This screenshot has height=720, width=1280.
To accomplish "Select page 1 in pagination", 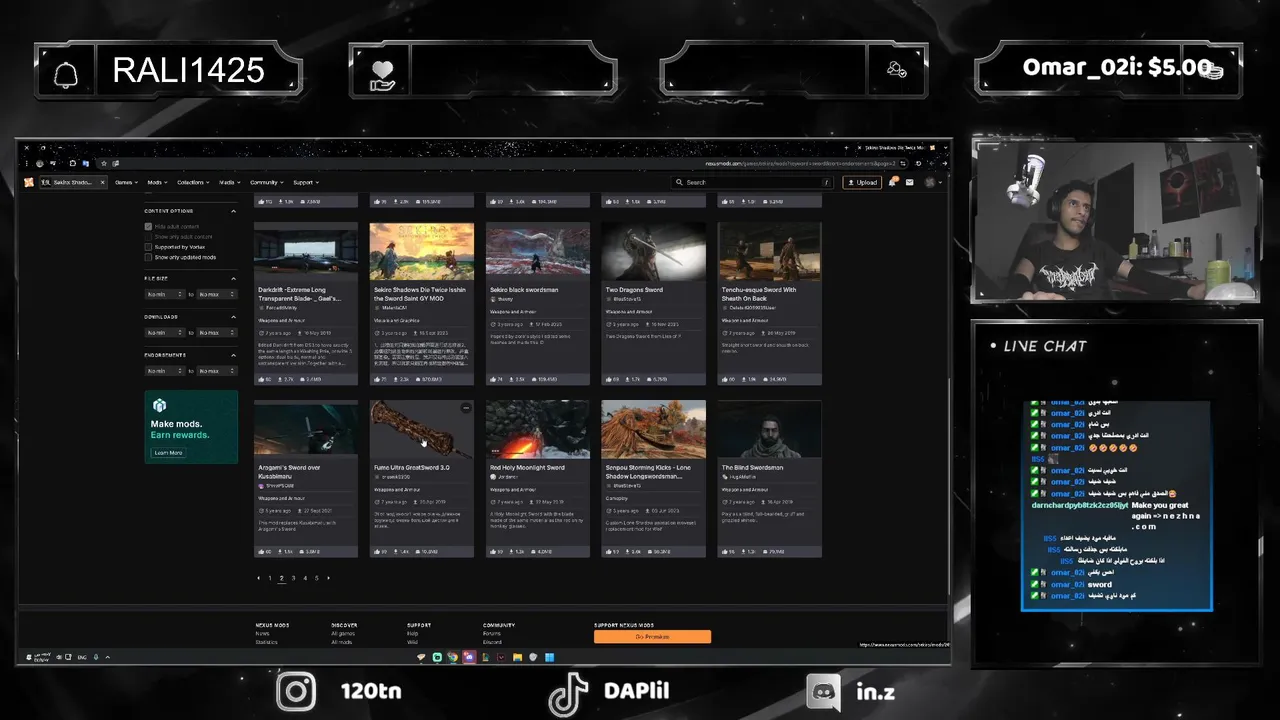I will tap(270, 578).
